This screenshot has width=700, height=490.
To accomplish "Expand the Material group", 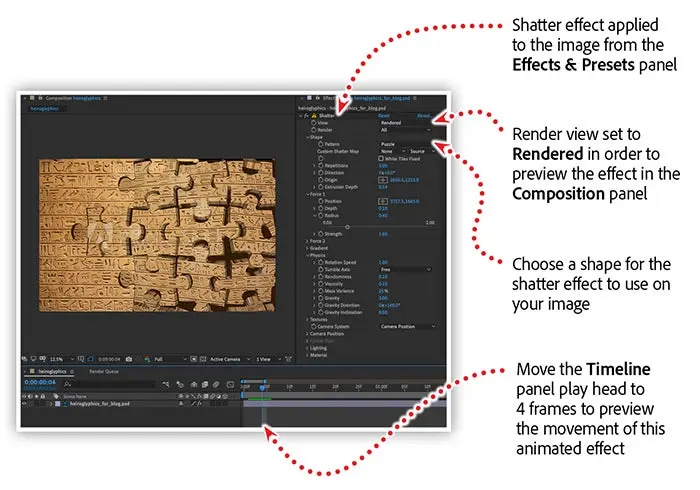I will coord(307,355).
